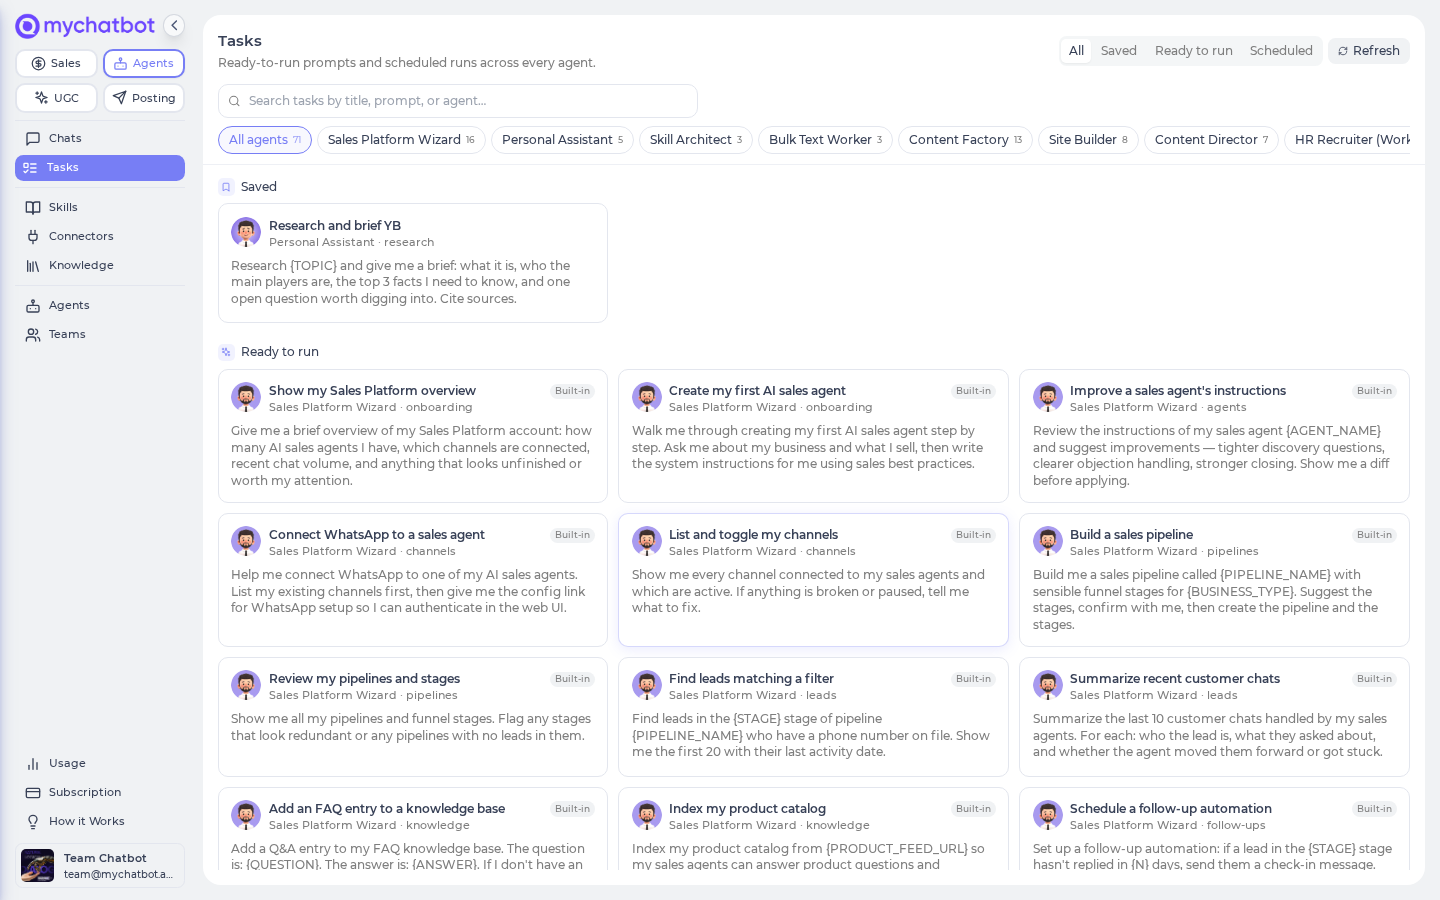The height and width of the screenshot is (900, 1440).
Task: Click the Connectors plug icon
Action: tap(33, 237)
